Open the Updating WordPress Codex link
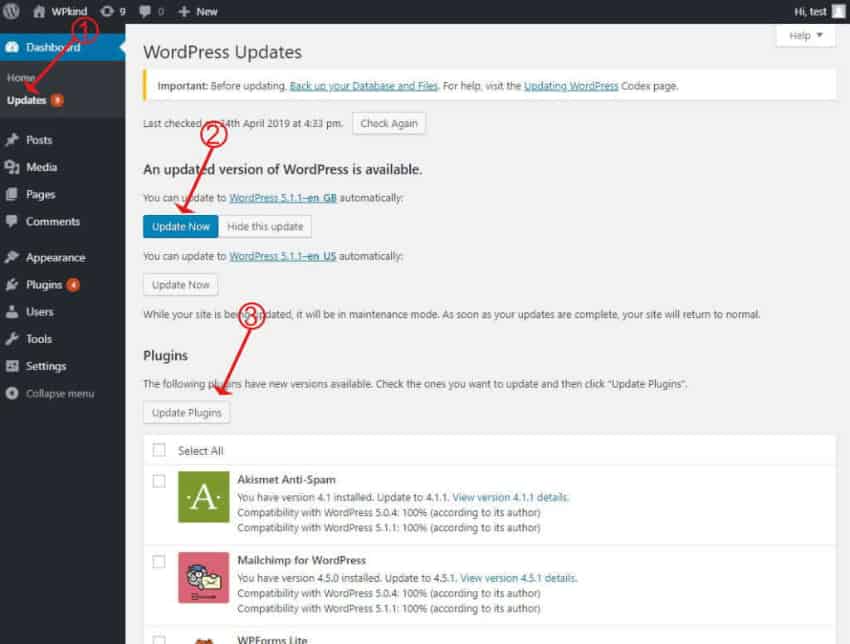This screenshot has height=644, width=850. 571,86
